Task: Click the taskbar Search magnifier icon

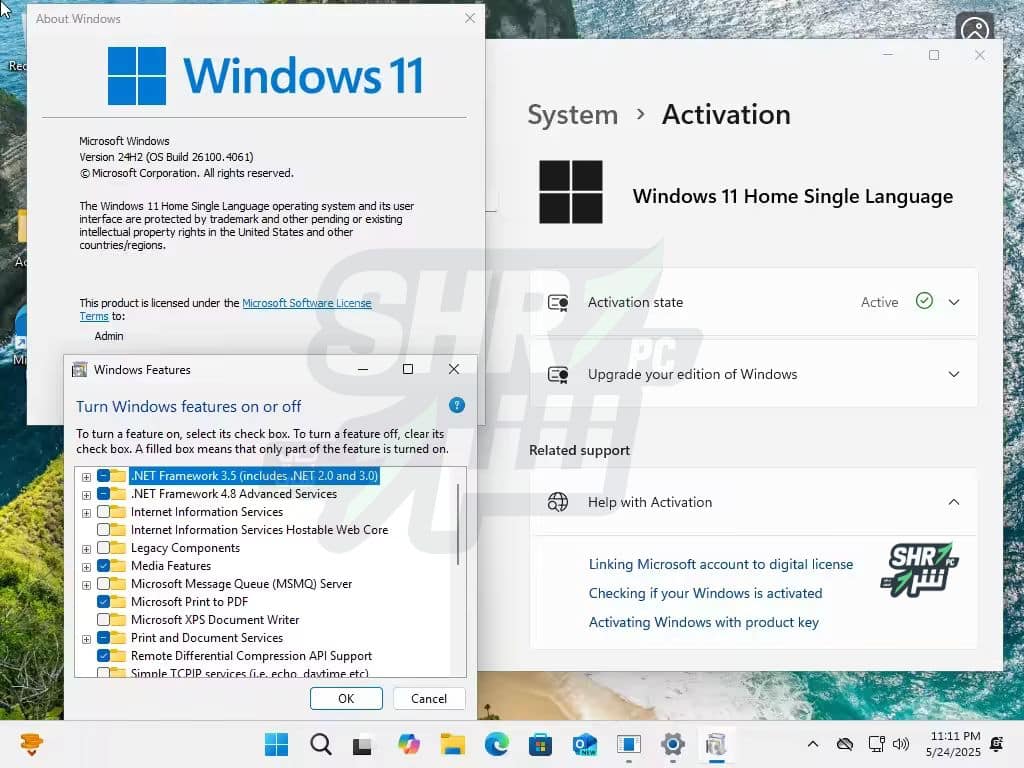Action: coord(320,744)
